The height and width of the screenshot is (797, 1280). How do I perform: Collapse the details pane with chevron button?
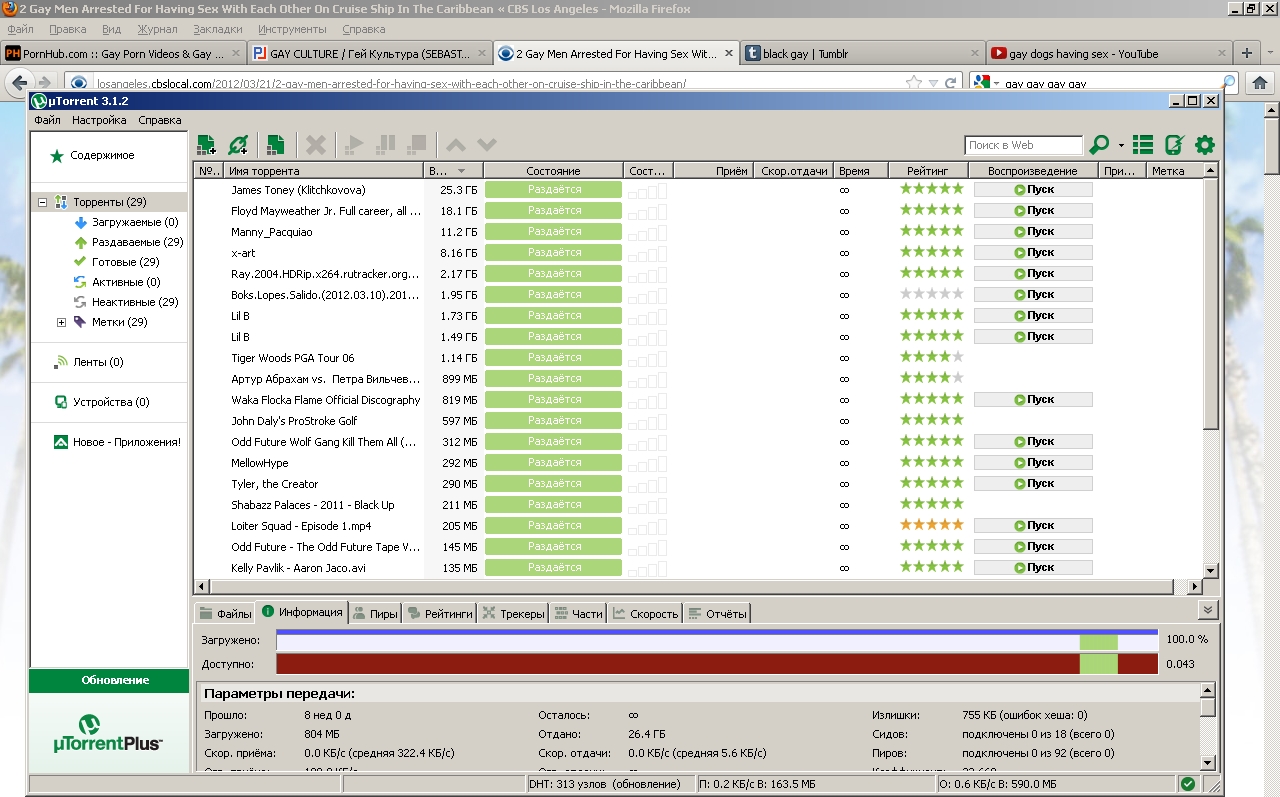[1208, 610]
